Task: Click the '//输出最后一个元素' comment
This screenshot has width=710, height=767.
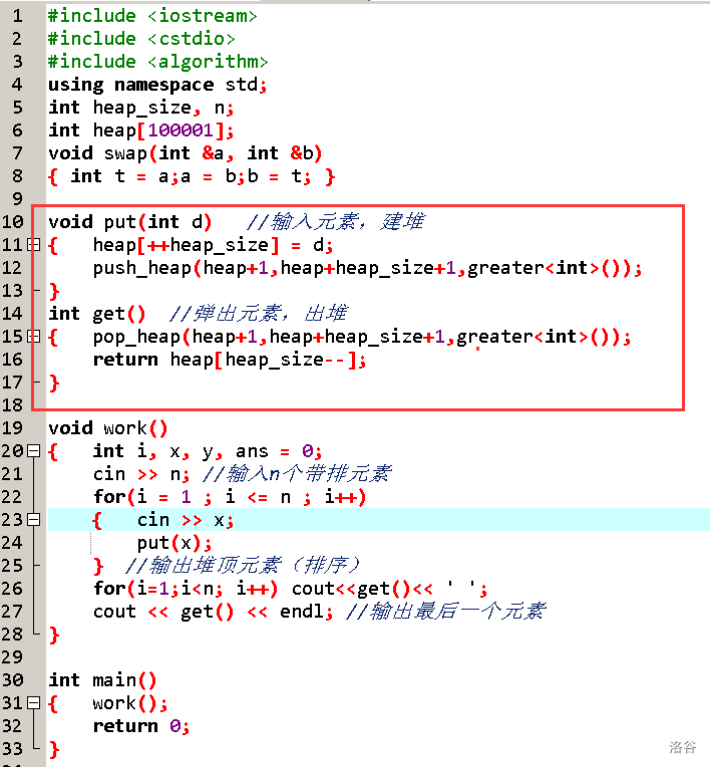Action: tap(445, 611)
